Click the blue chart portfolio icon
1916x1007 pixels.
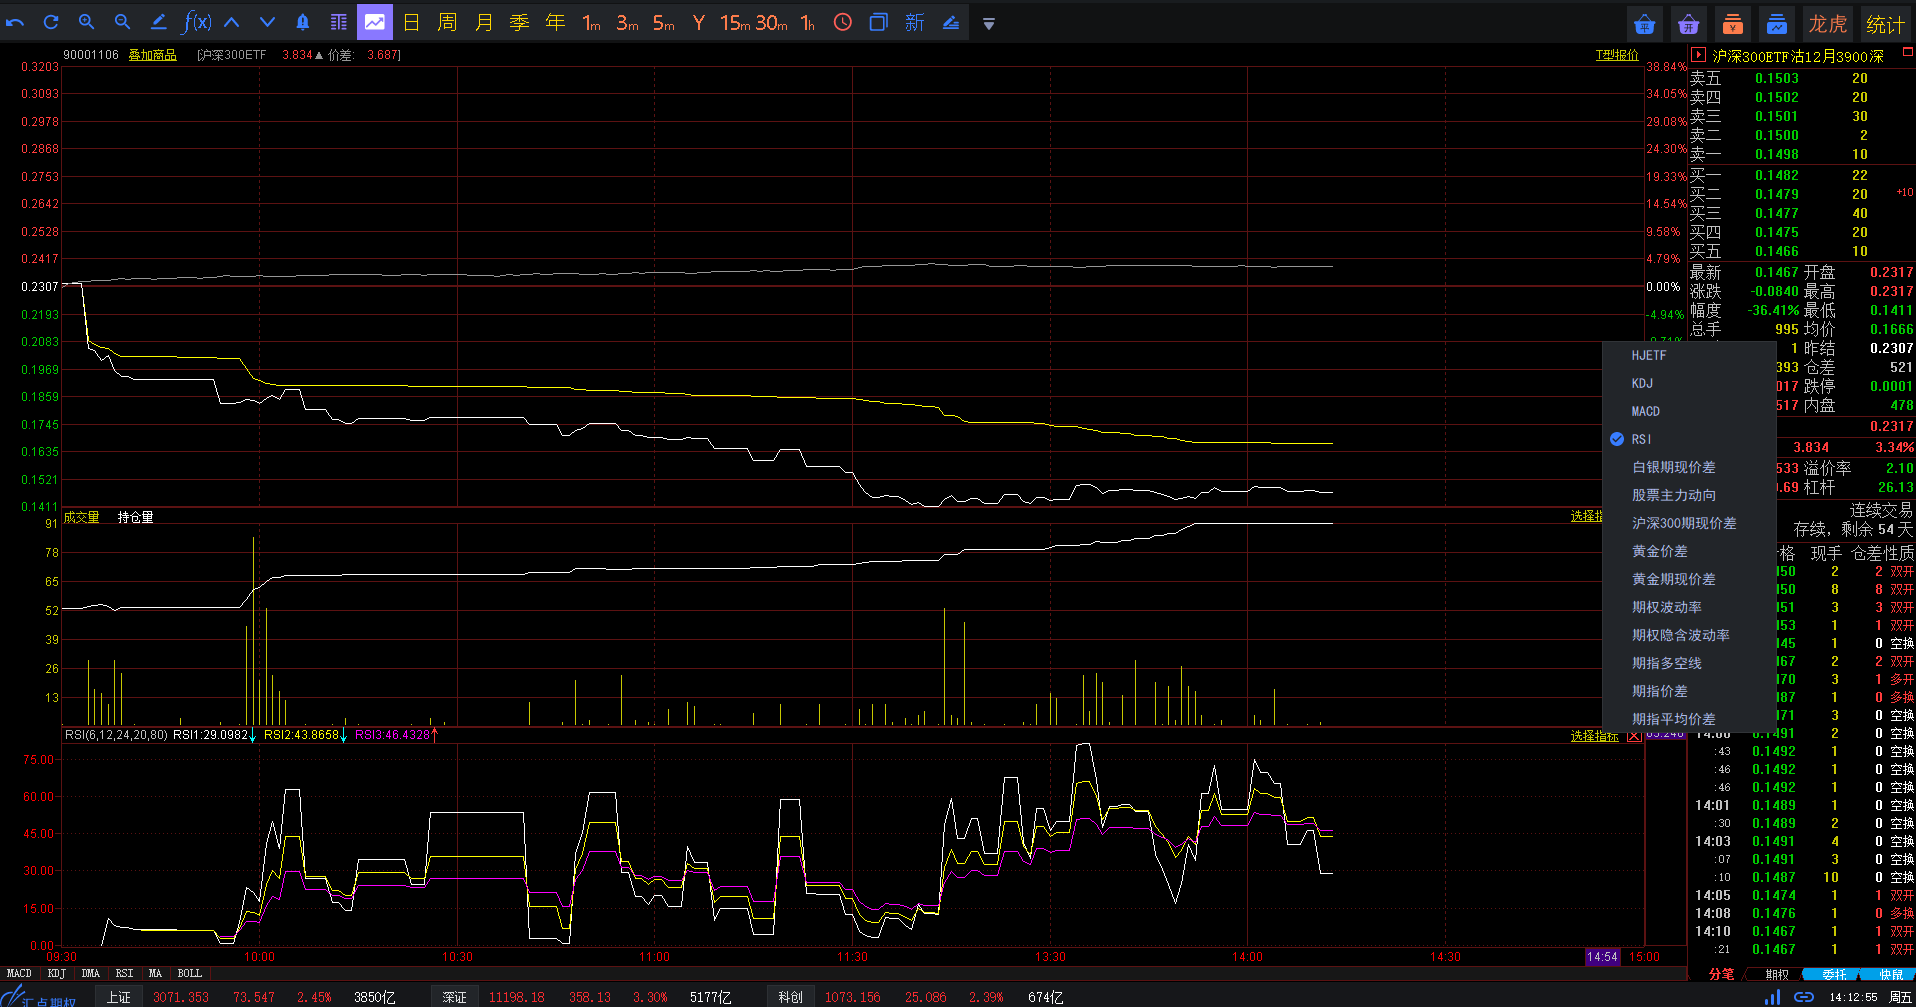(1777, 24)
